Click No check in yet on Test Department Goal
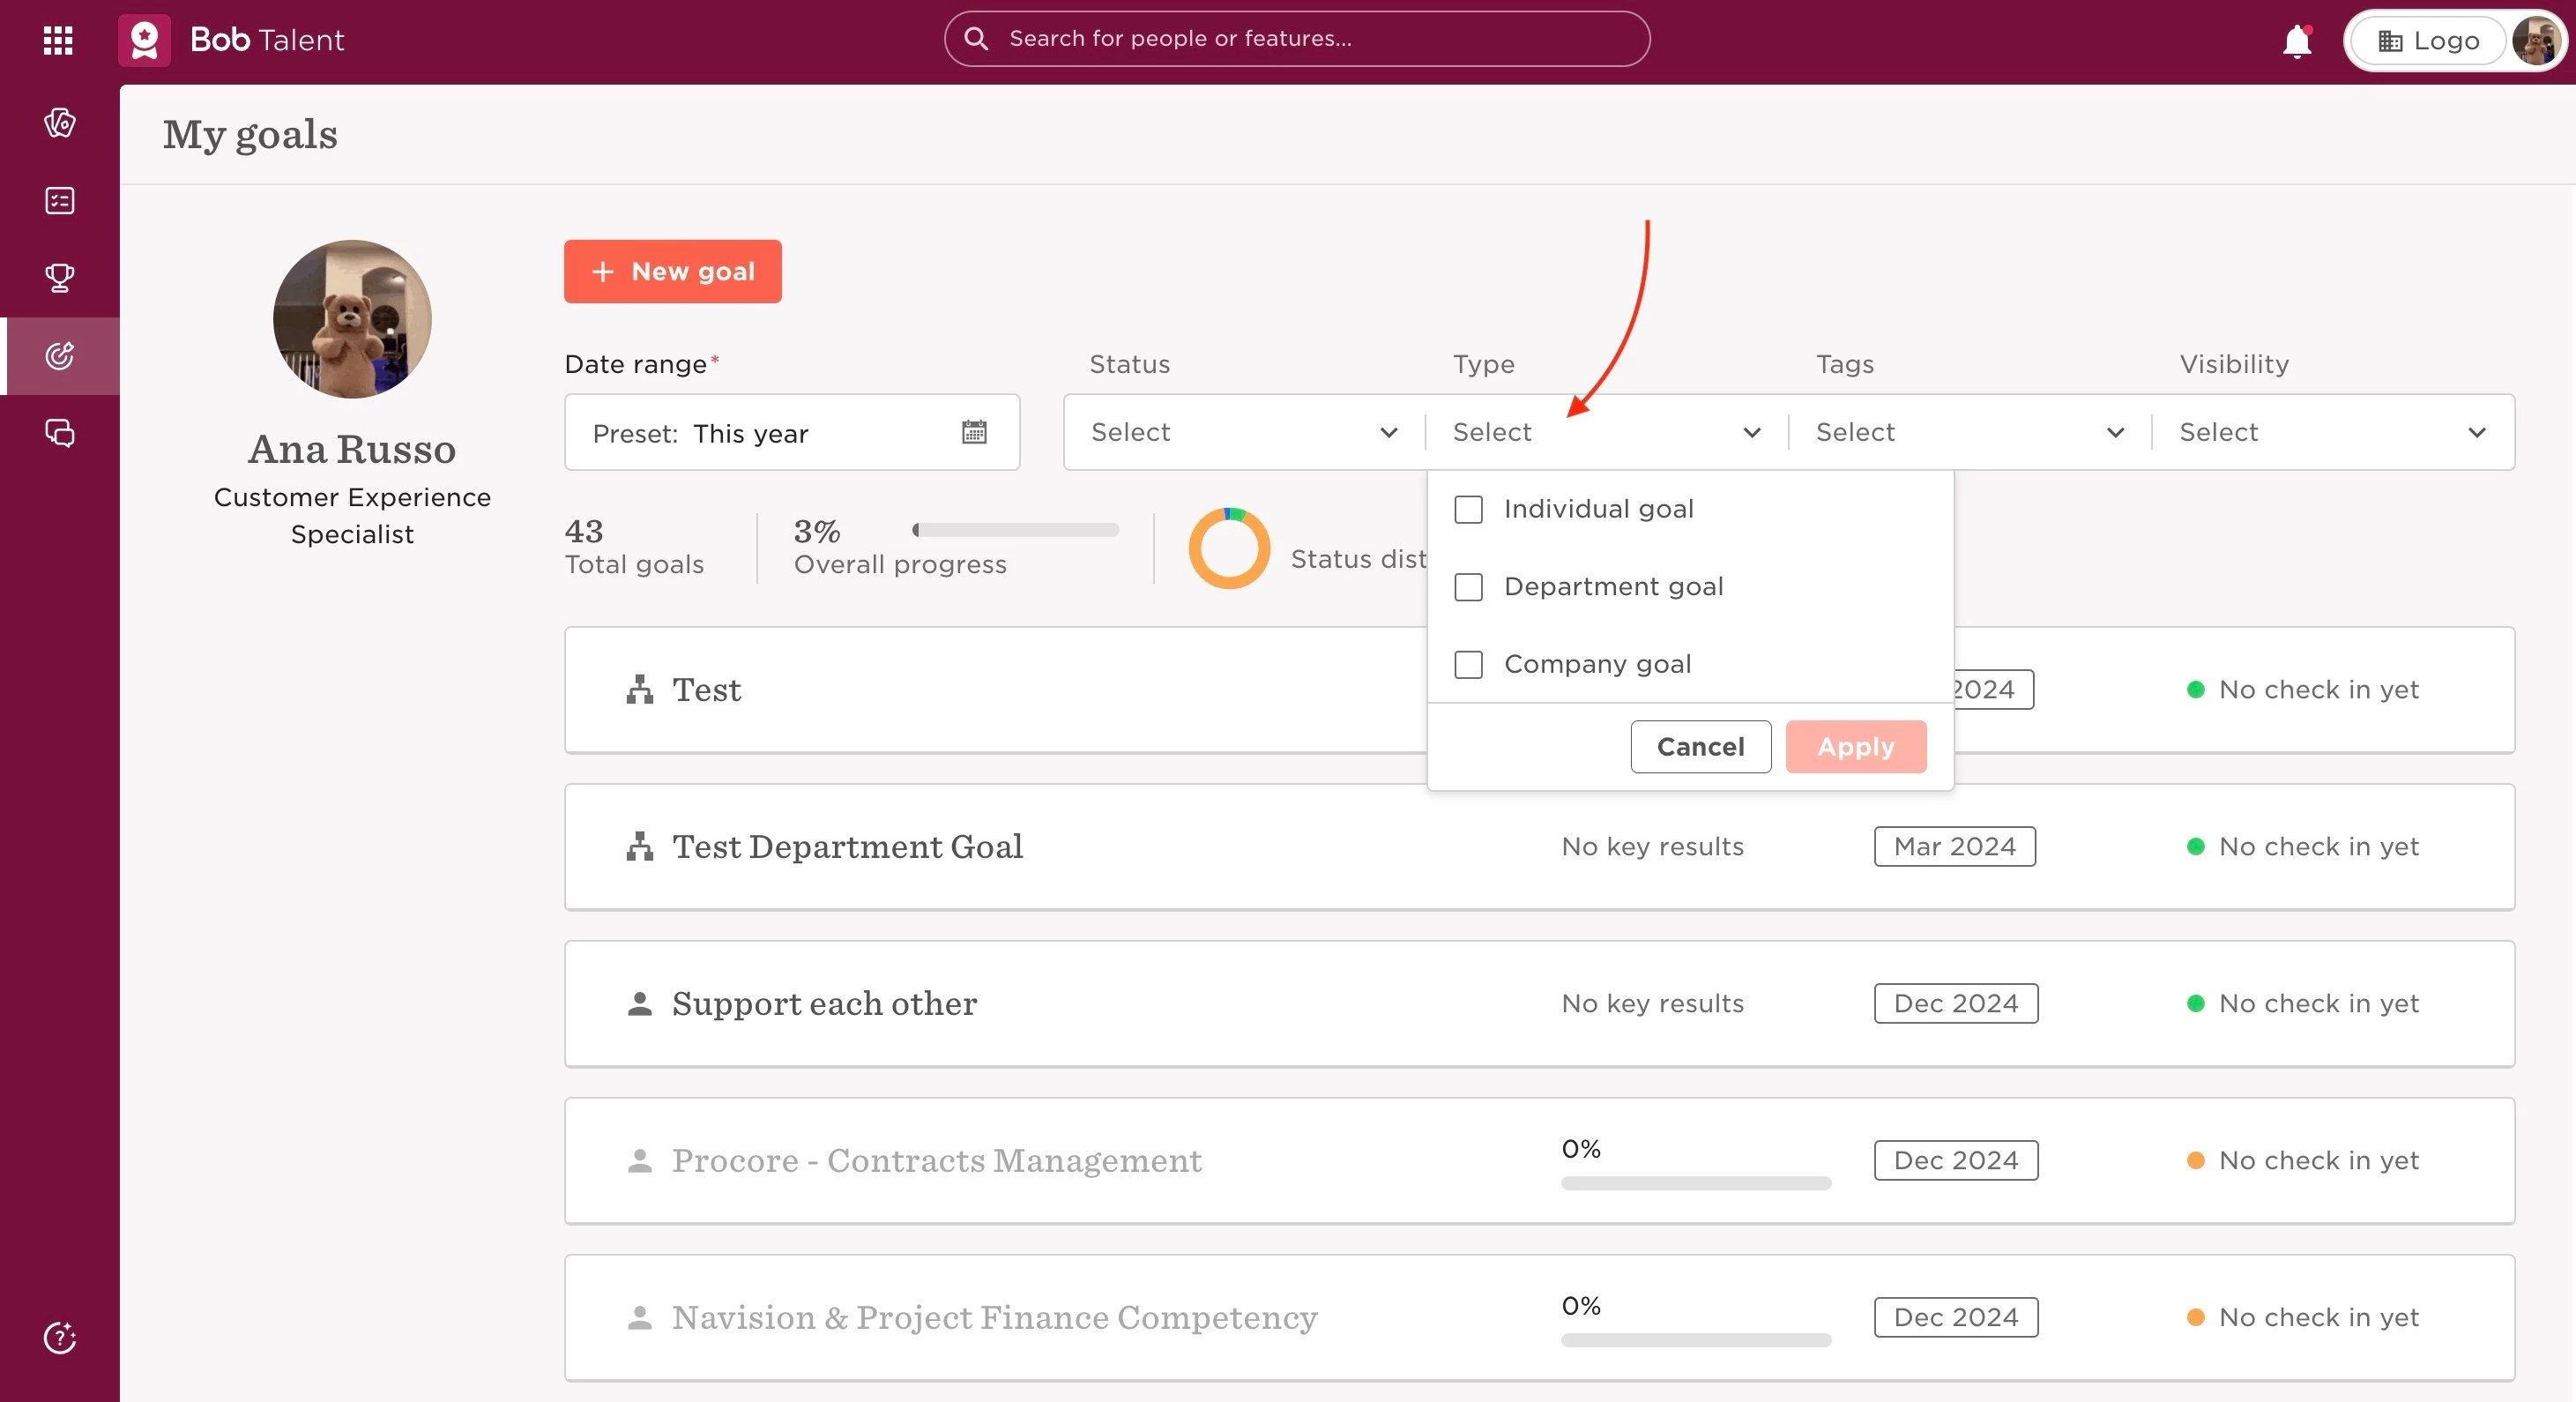2576x1402 pixels. (2318, 846)
